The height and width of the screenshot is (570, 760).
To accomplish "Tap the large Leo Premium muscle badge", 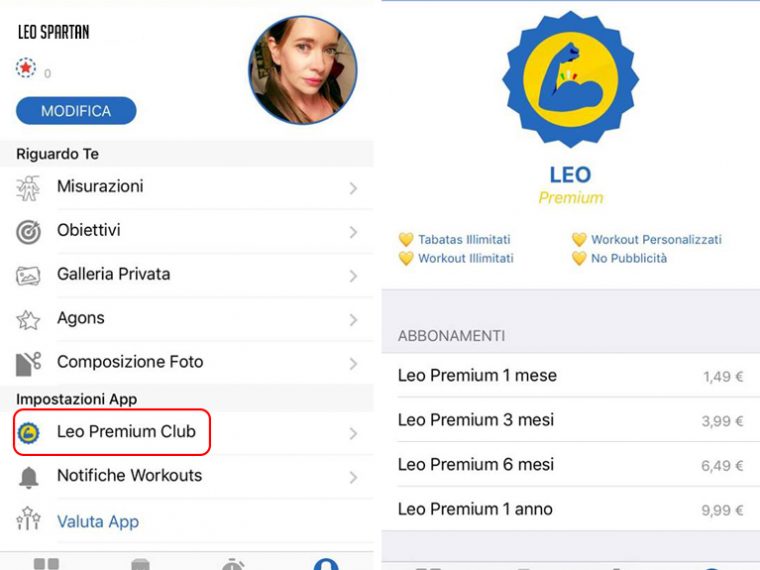I will click(x=570, y=79).
